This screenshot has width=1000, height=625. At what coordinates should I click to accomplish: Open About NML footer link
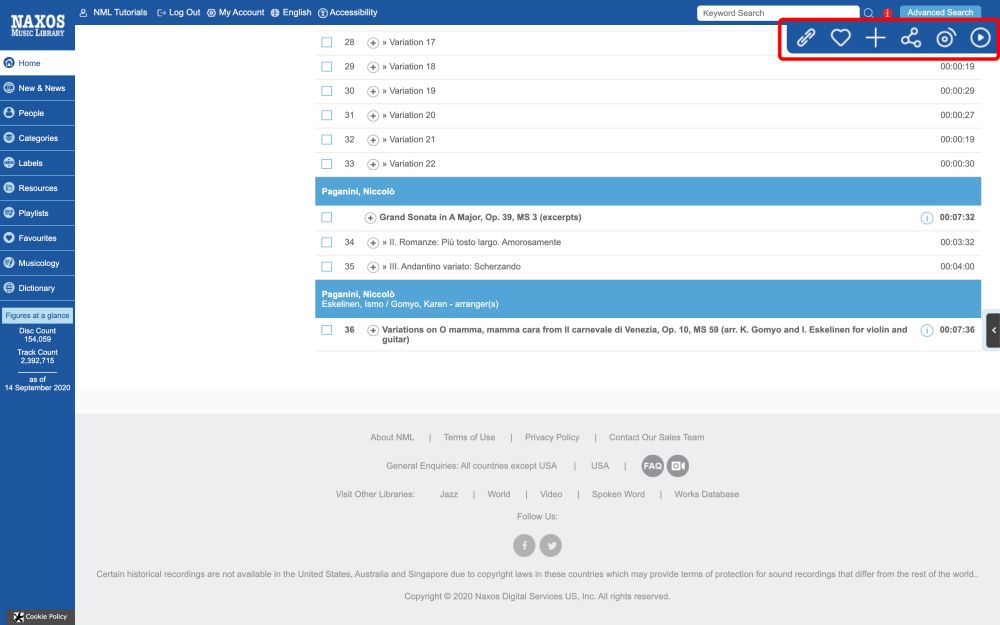click(392, 438)
